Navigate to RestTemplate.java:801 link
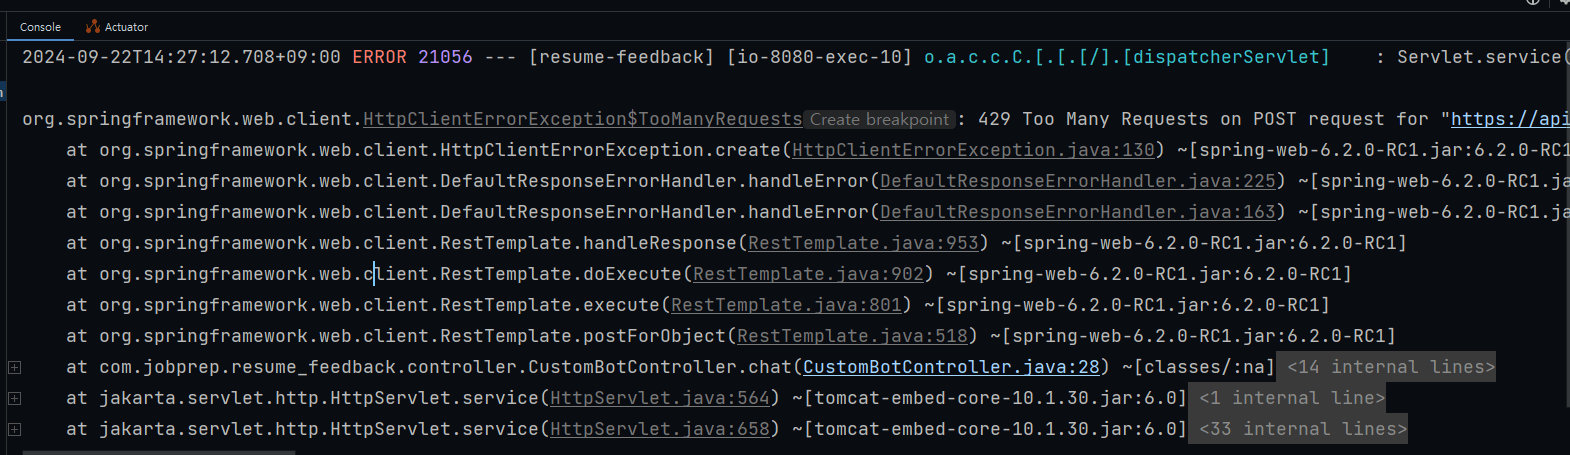Viewport: 1570px width, 455px height. click(786, 306)
